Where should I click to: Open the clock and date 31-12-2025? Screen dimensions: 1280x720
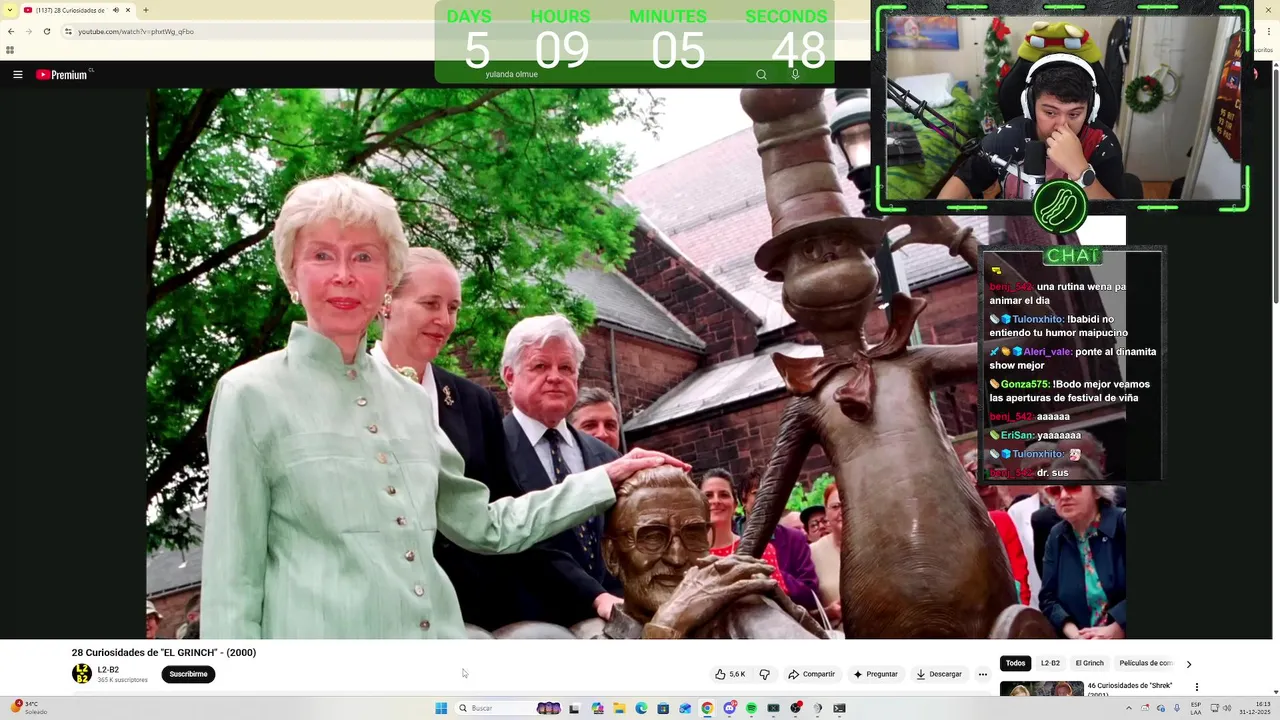point(1255,708)
